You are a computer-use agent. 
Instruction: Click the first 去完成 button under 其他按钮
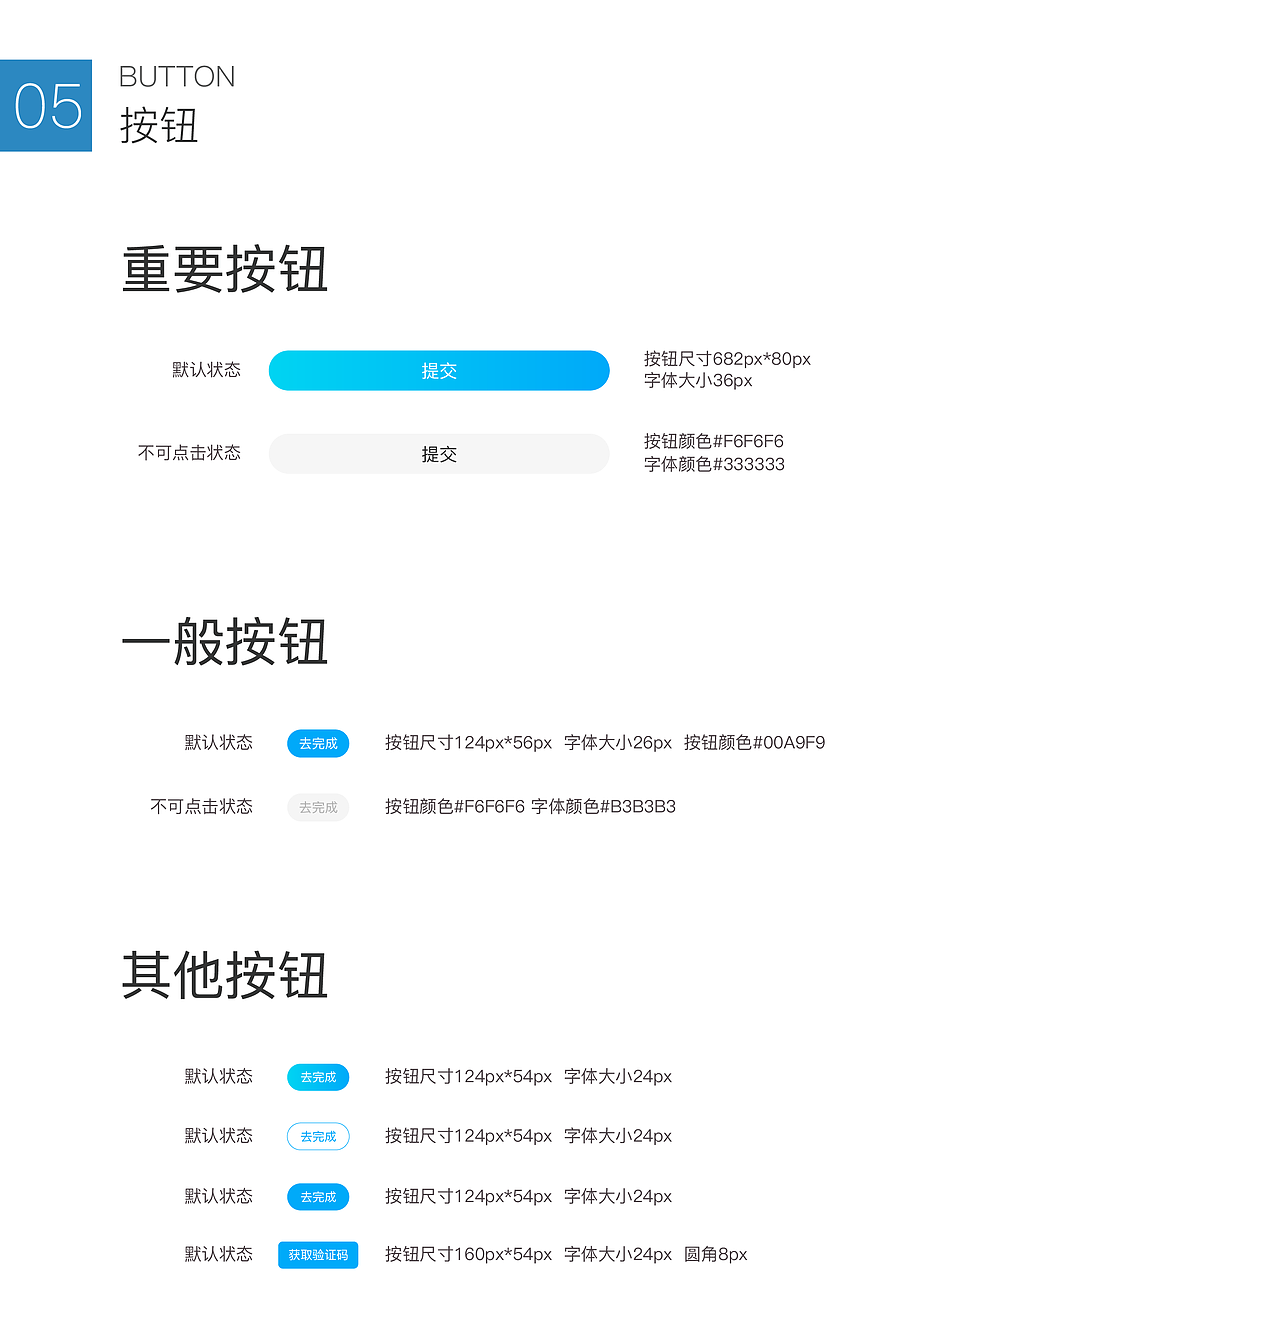[x=318, y=1077]
